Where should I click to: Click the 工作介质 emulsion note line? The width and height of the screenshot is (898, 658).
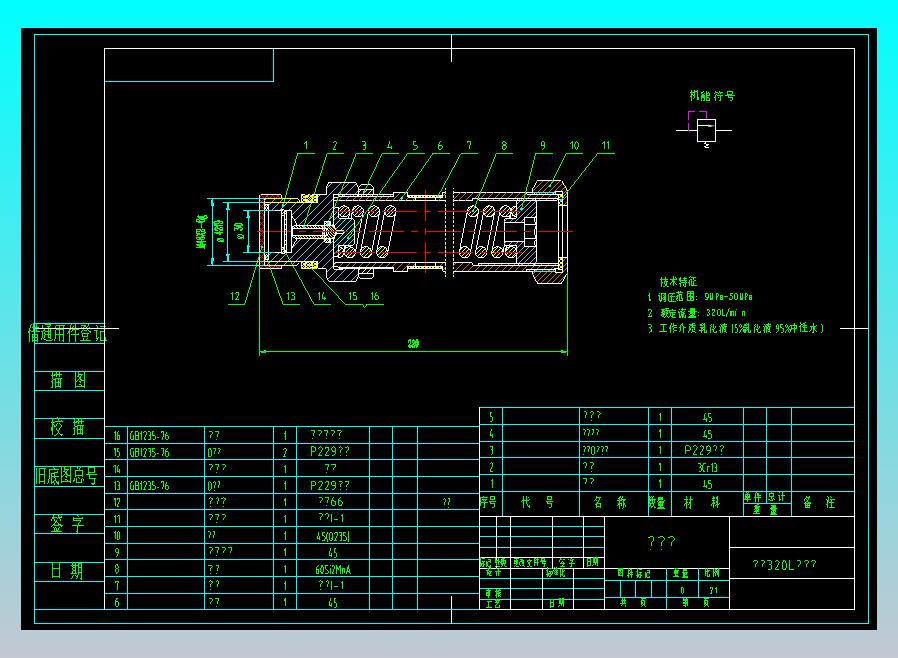point(736,328)
